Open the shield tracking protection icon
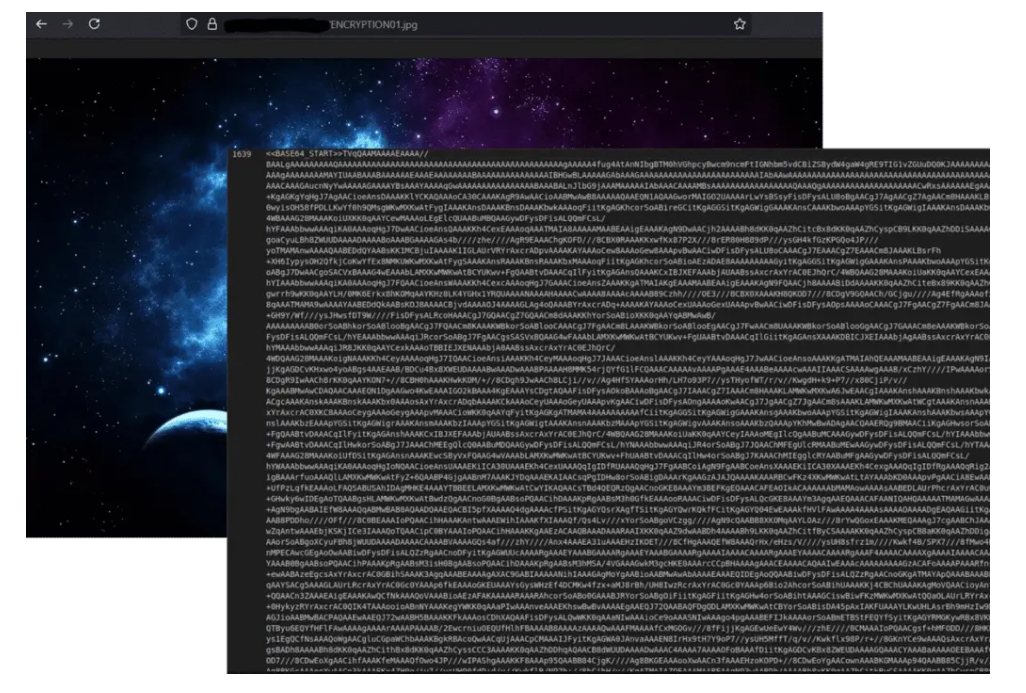The image size is (1026, 693). (192, 24)
